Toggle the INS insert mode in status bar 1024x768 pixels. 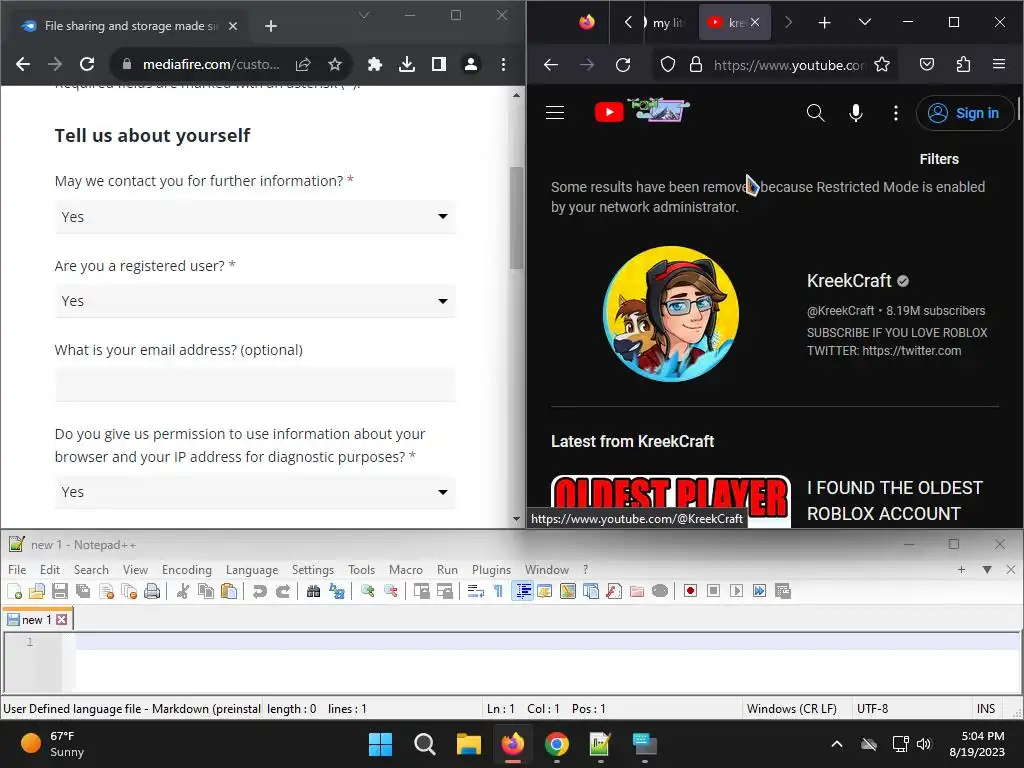[x=985, y=709]
